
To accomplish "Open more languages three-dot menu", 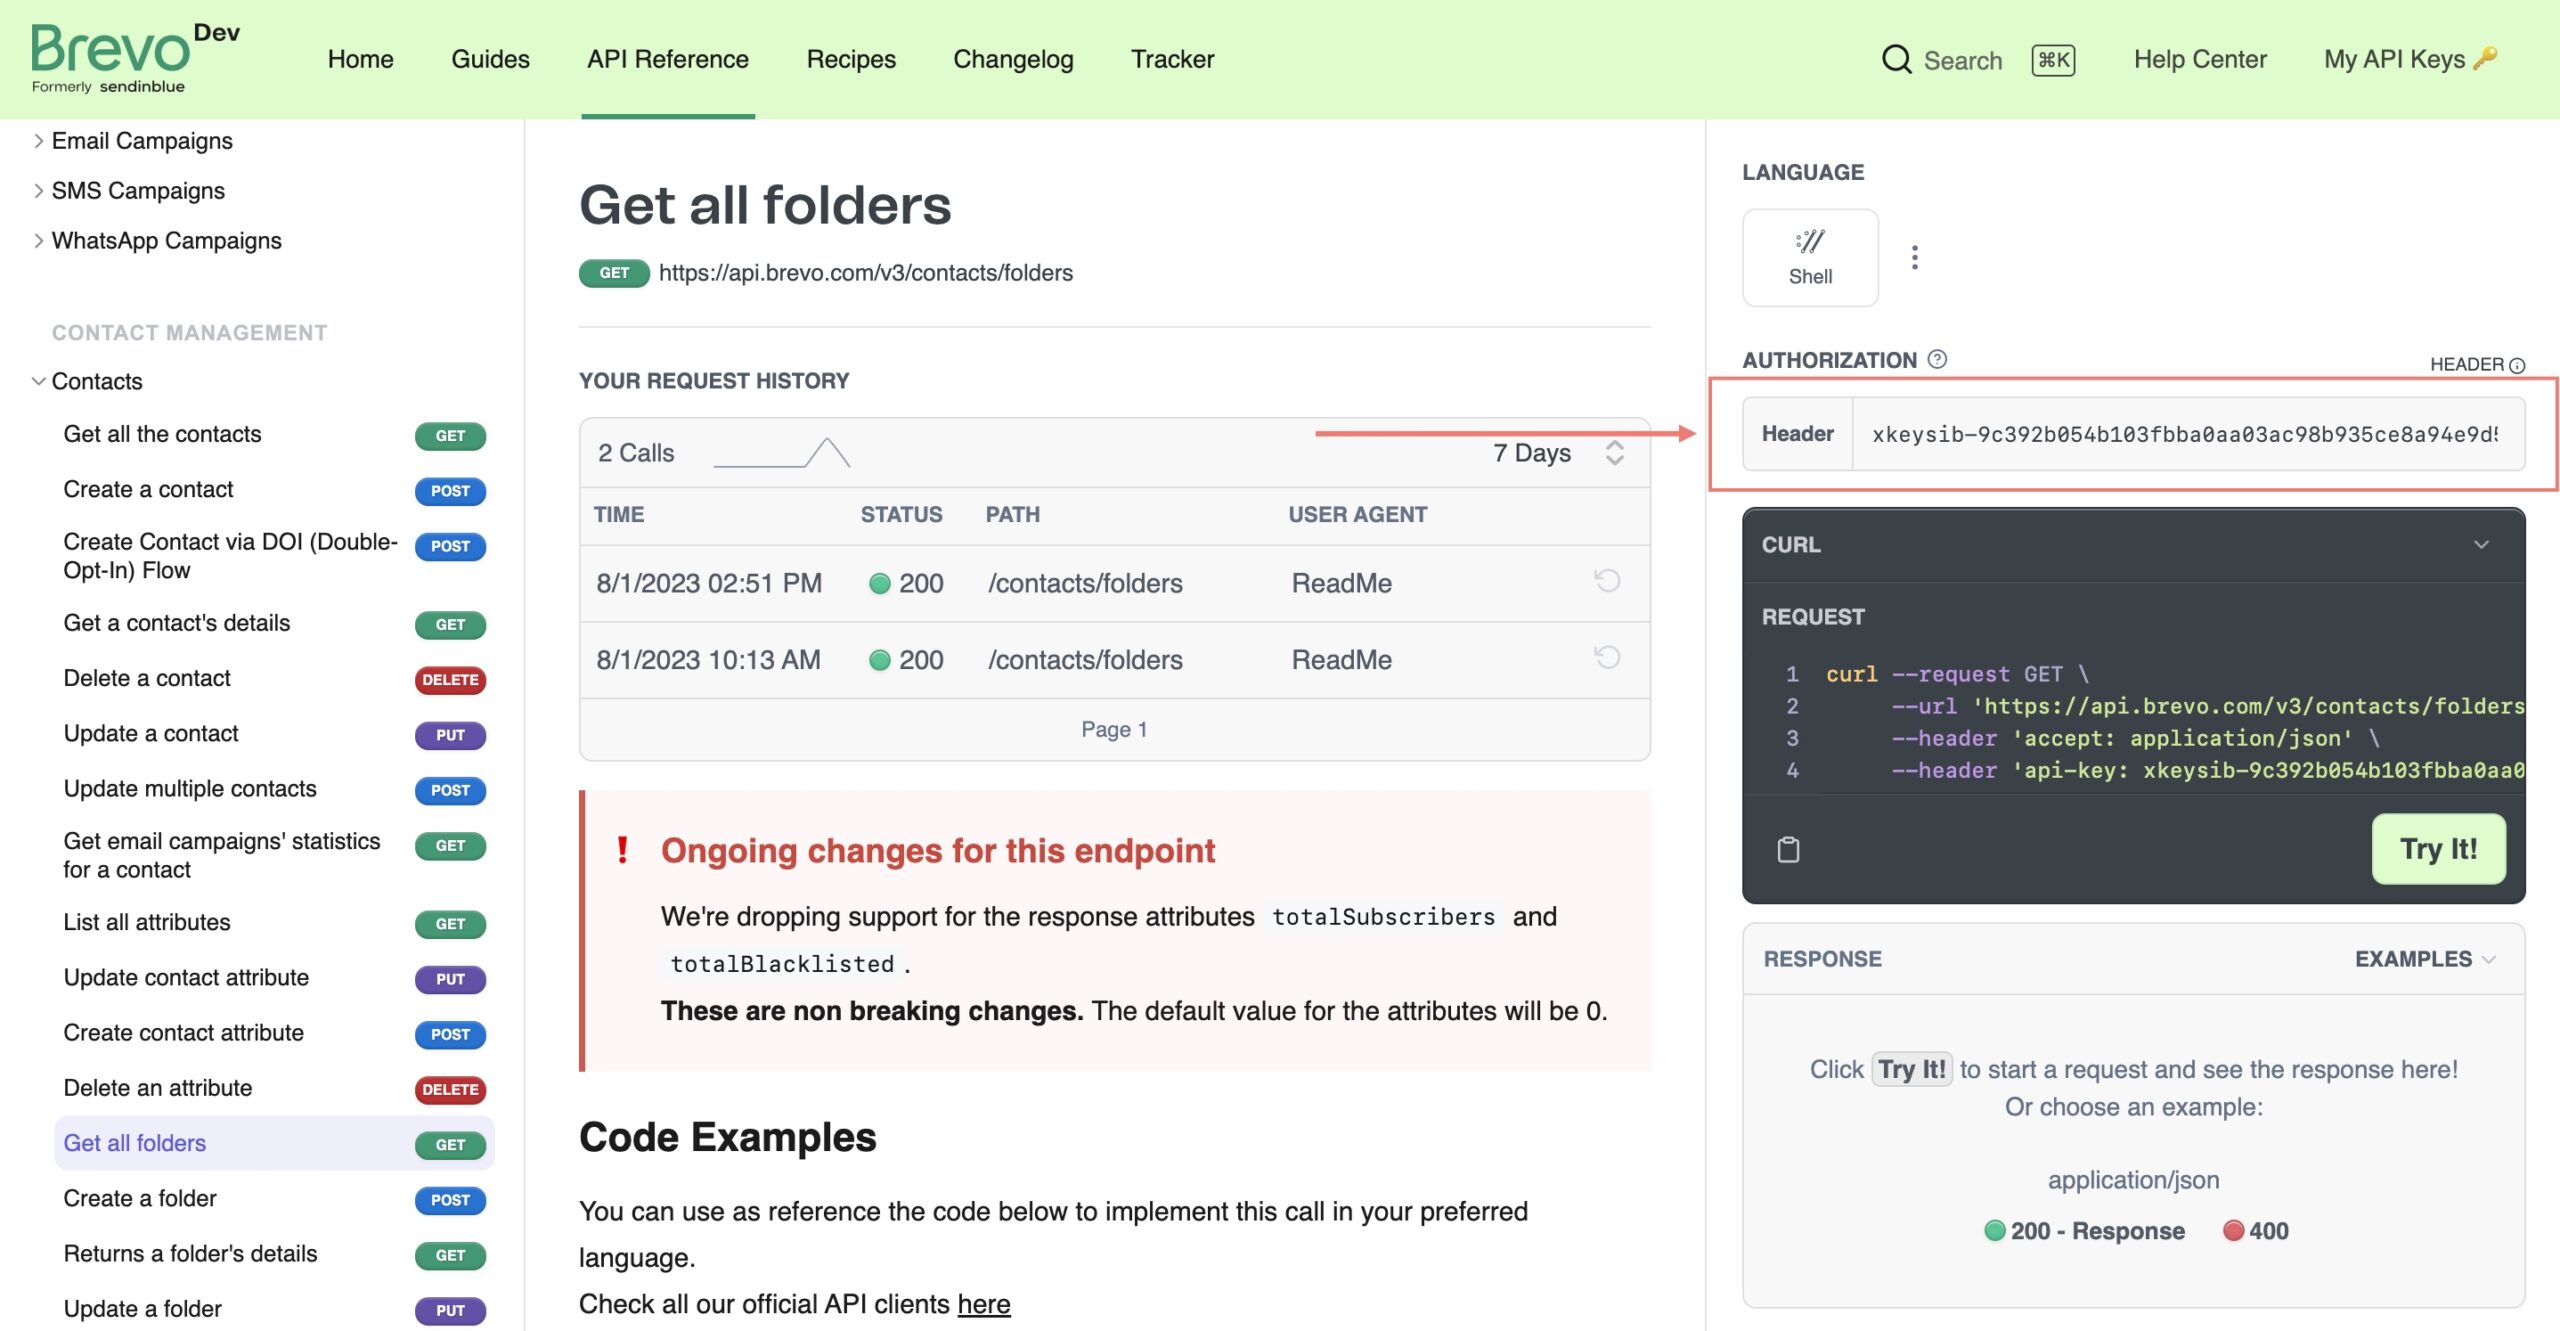I will click(1914, 257).
